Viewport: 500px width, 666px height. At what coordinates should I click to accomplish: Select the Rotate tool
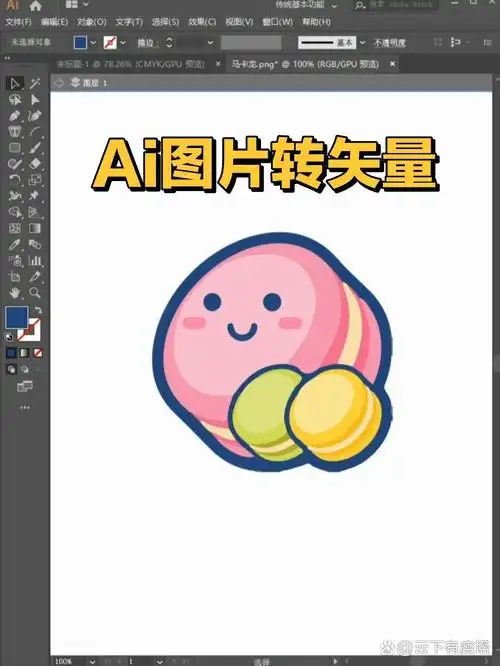pyautogui.click(x=15, y=180)
